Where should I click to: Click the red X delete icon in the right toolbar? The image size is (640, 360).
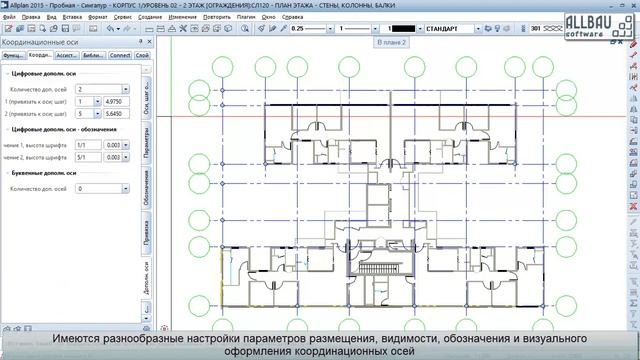[x=633, y=206]
